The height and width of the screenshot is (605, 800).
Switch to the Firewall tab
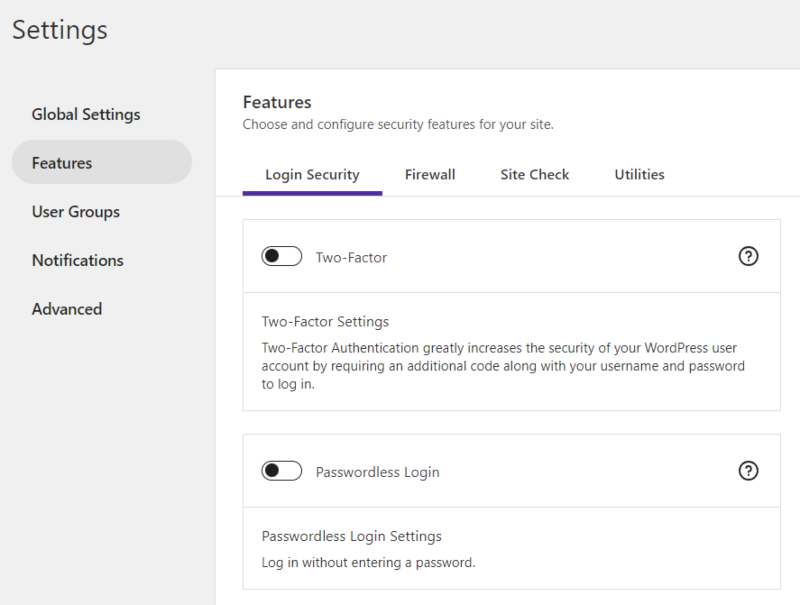[x=430, y=174]
